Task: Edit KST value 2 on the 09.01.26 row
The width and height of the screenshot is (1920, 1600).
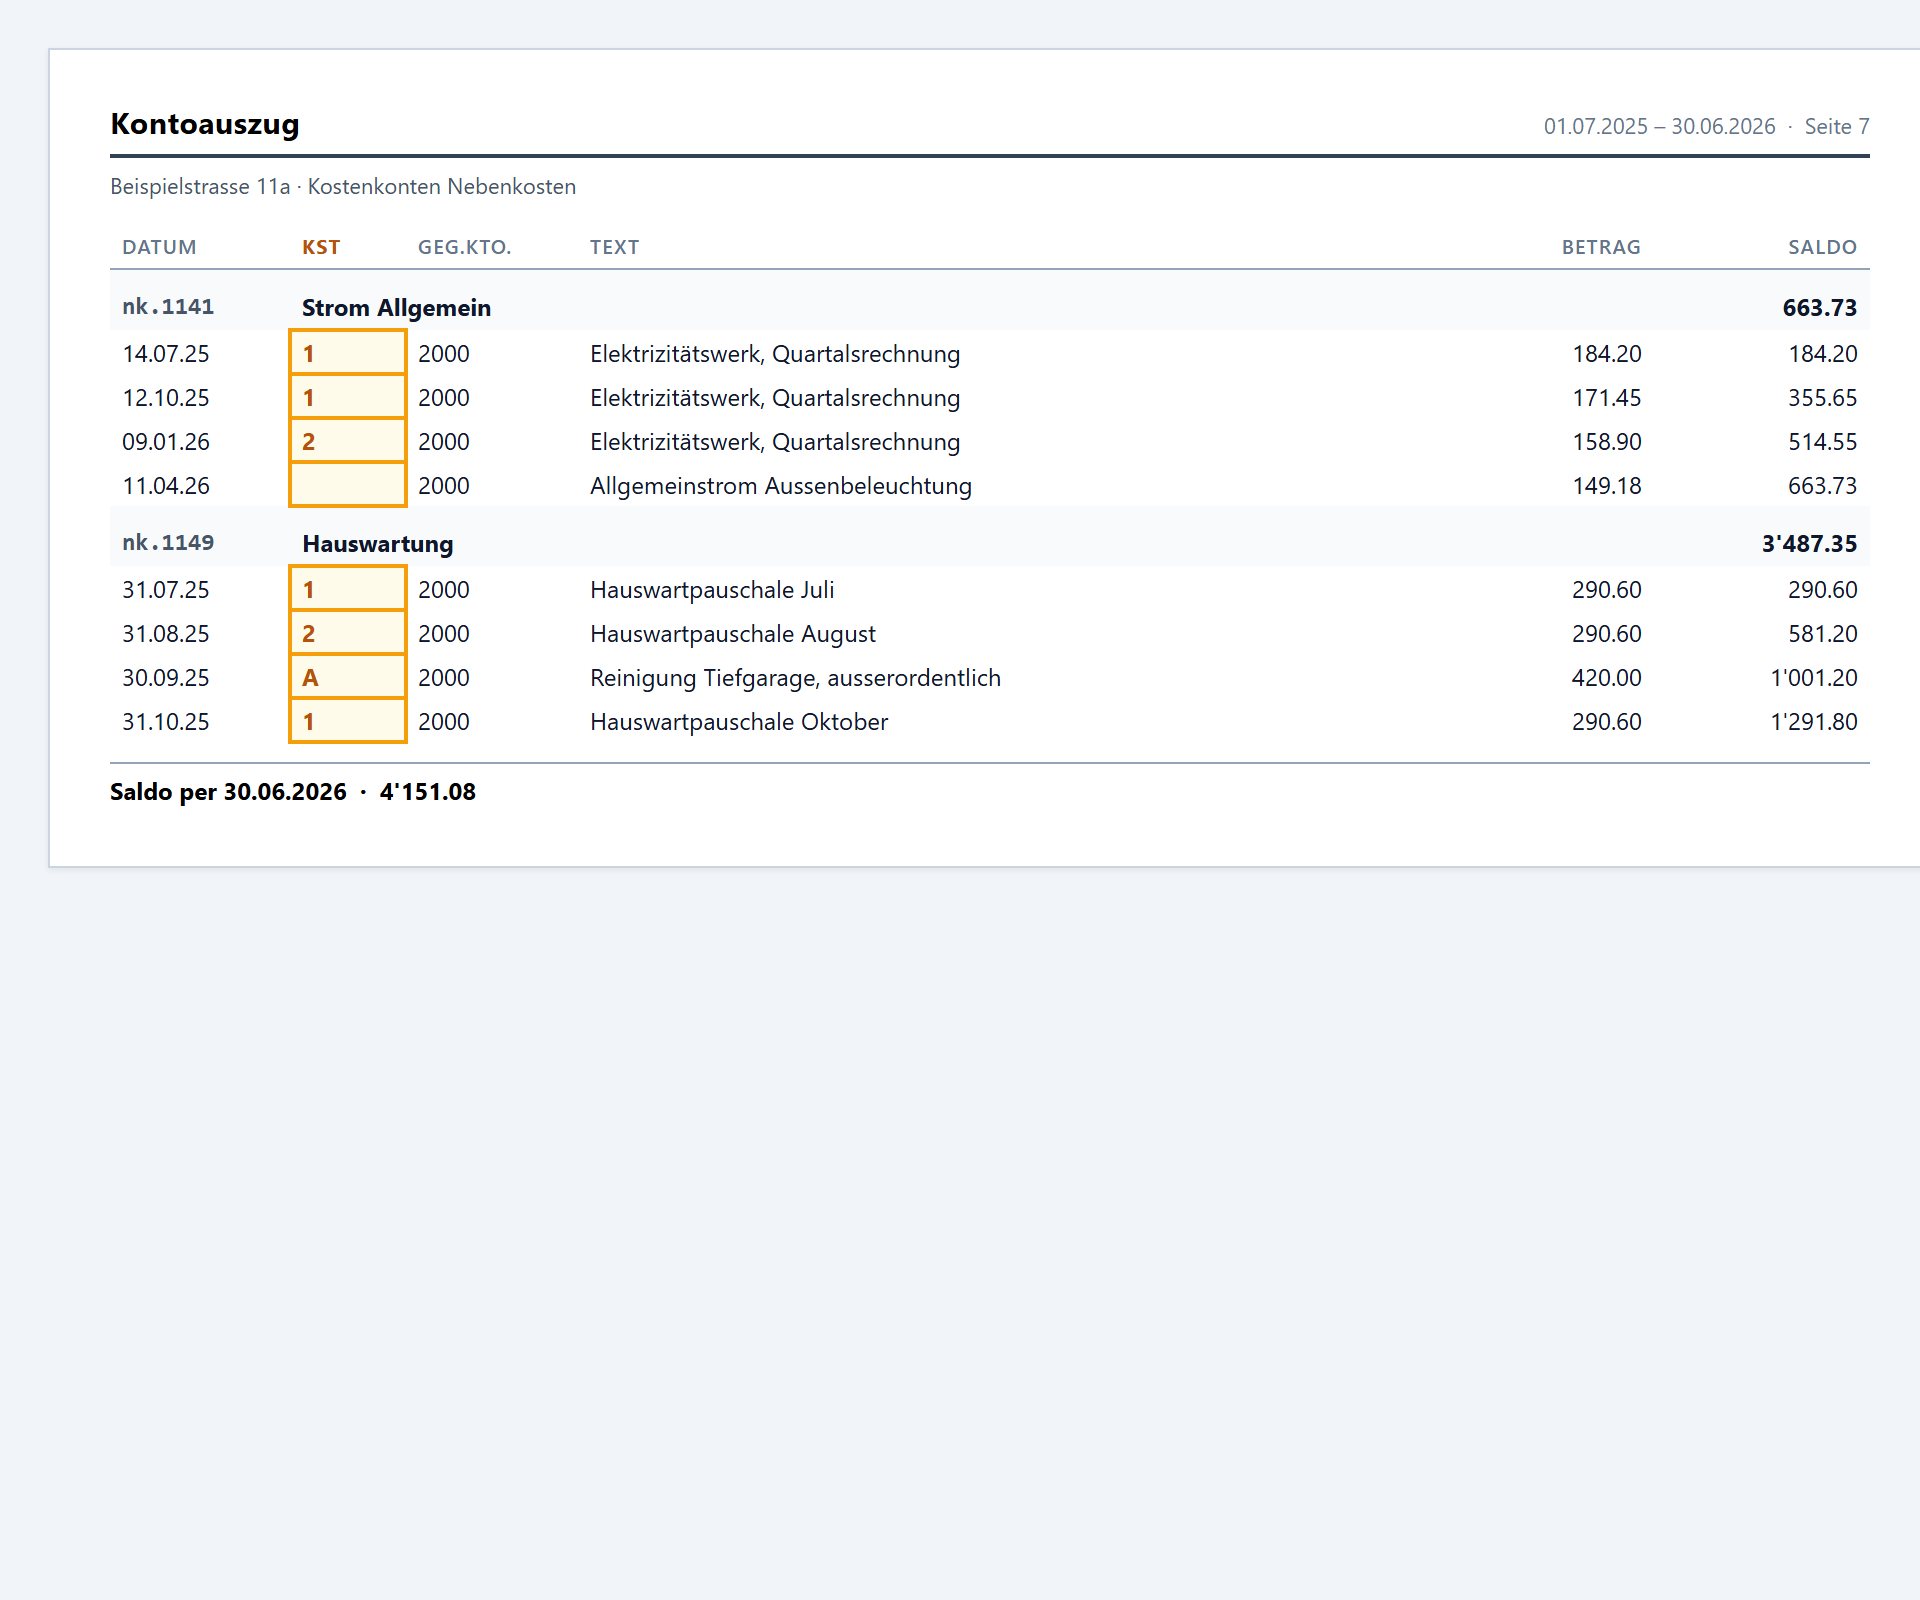Action: pyautogui.click(x=348, y=441)
